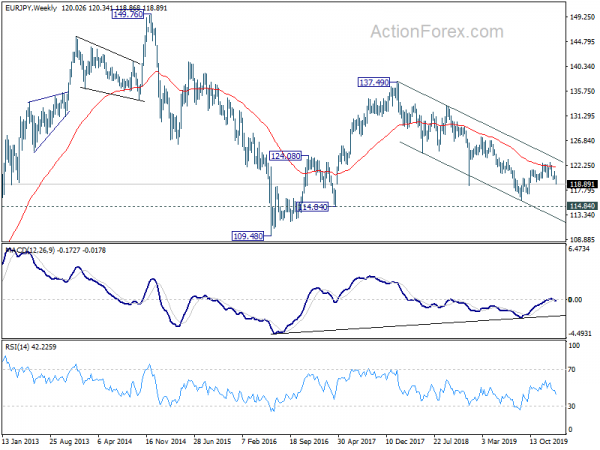Viewport: 600px width, 450px height.
Task: Click the 13 Jan 2013 date label
Action: 21,441
